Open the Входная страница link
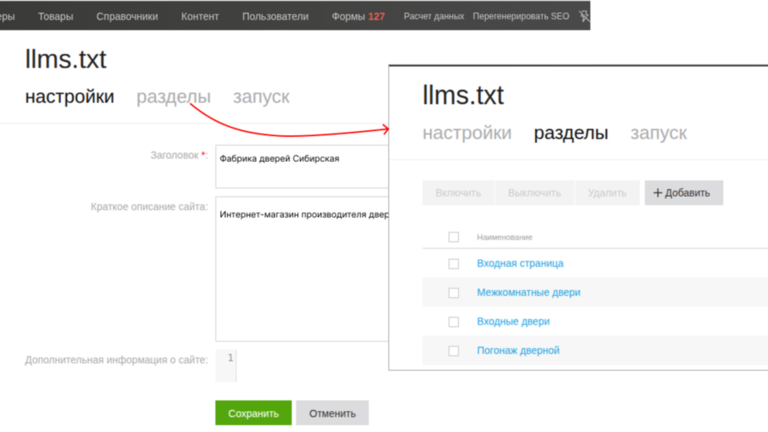 pos(520,264)
